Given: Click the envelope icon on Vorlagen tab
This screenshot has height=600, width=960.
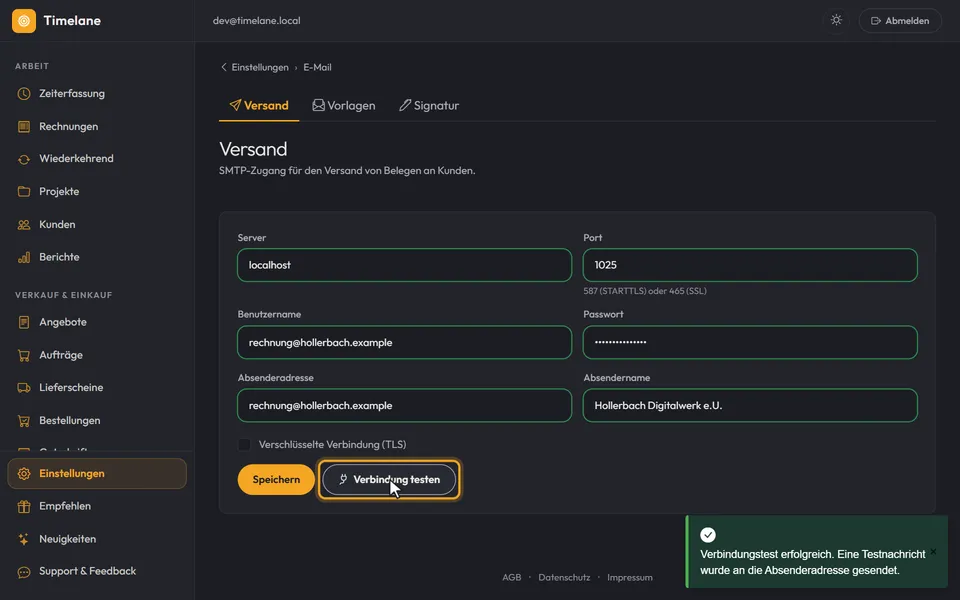Looking at the screenshot, I should [x=318, y=105].
